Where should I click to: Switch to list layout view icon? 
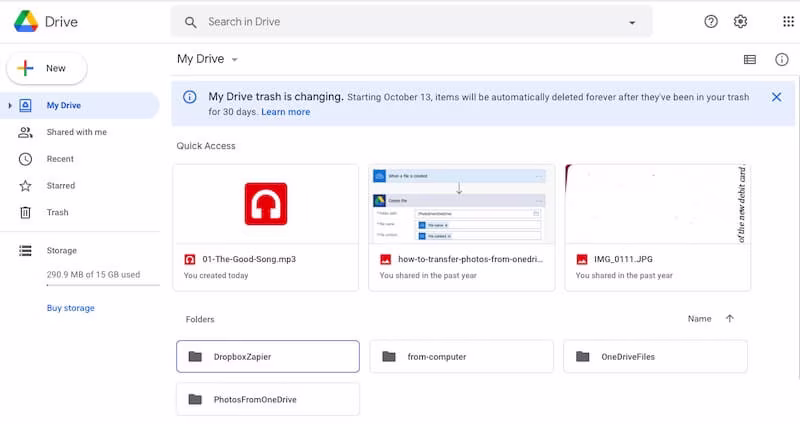[749, 60]
